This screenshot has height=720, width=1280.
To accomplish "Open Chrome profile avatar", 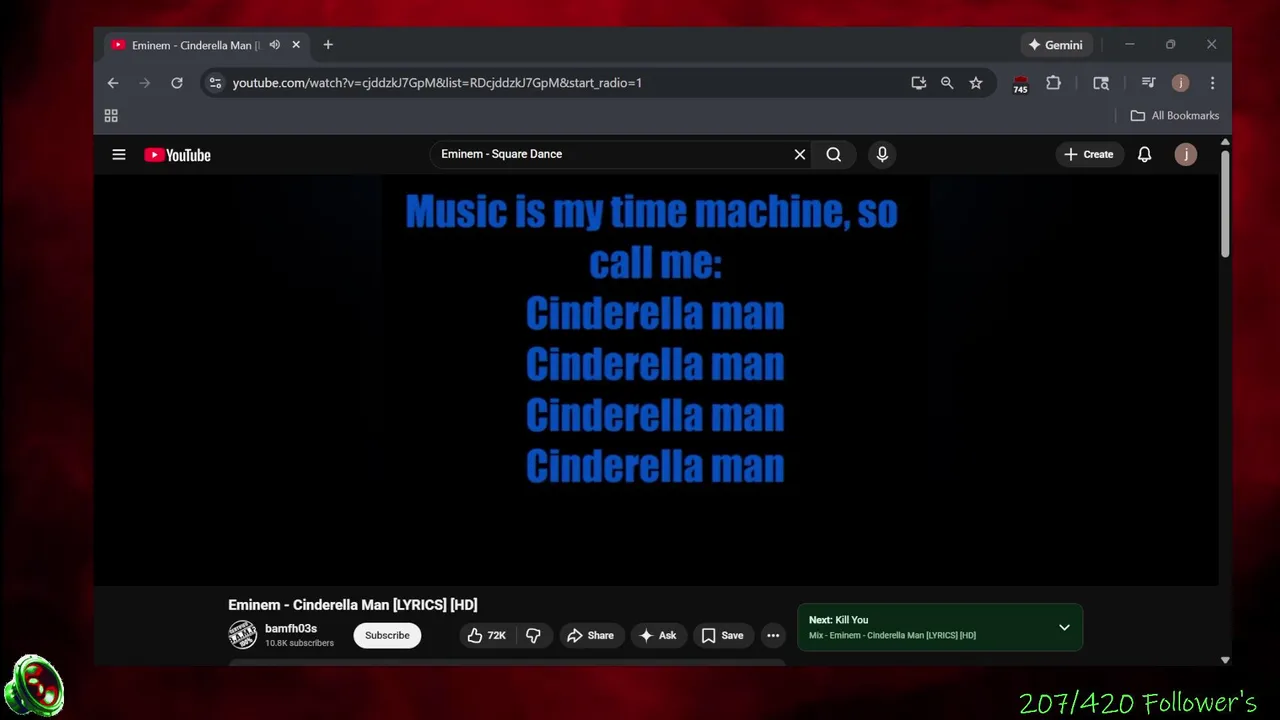I will click(x=1180, y=83).
